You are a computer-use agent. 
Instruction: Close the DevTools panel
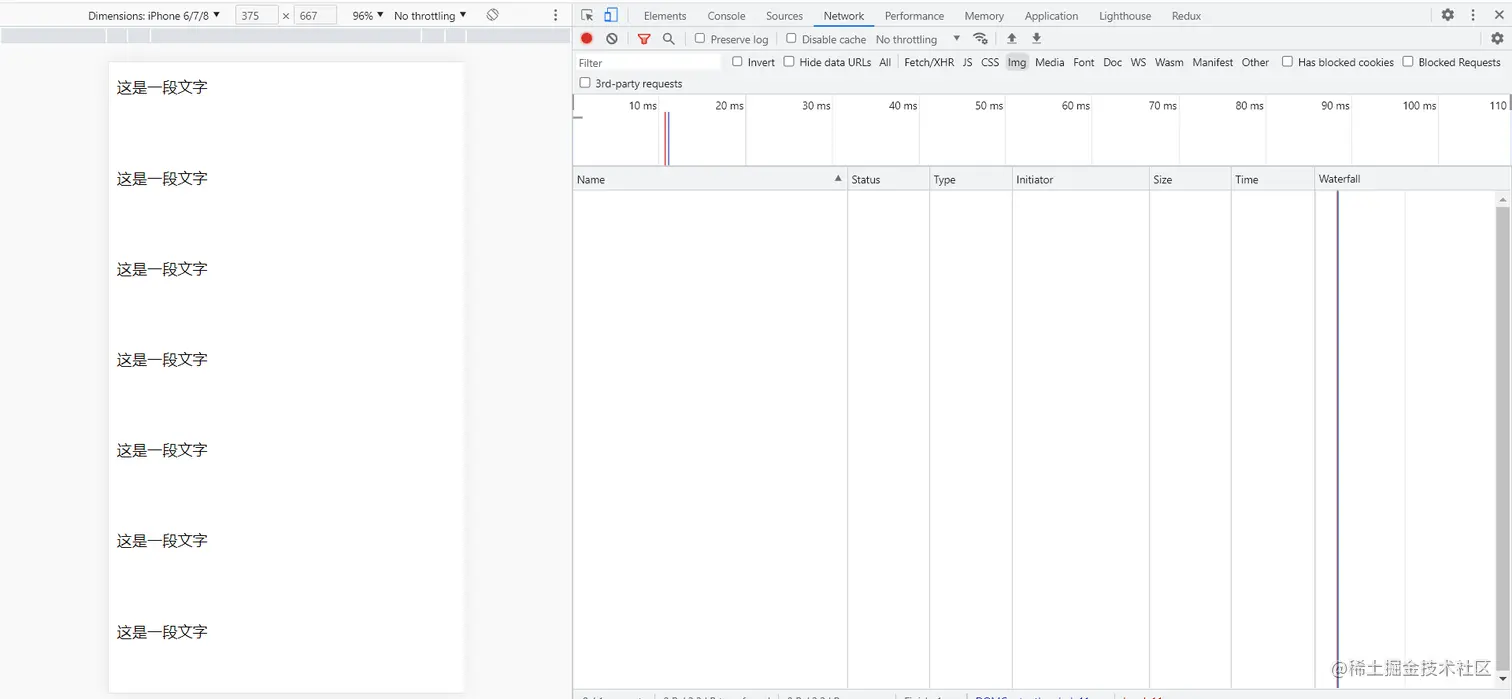click(1498, 15)
